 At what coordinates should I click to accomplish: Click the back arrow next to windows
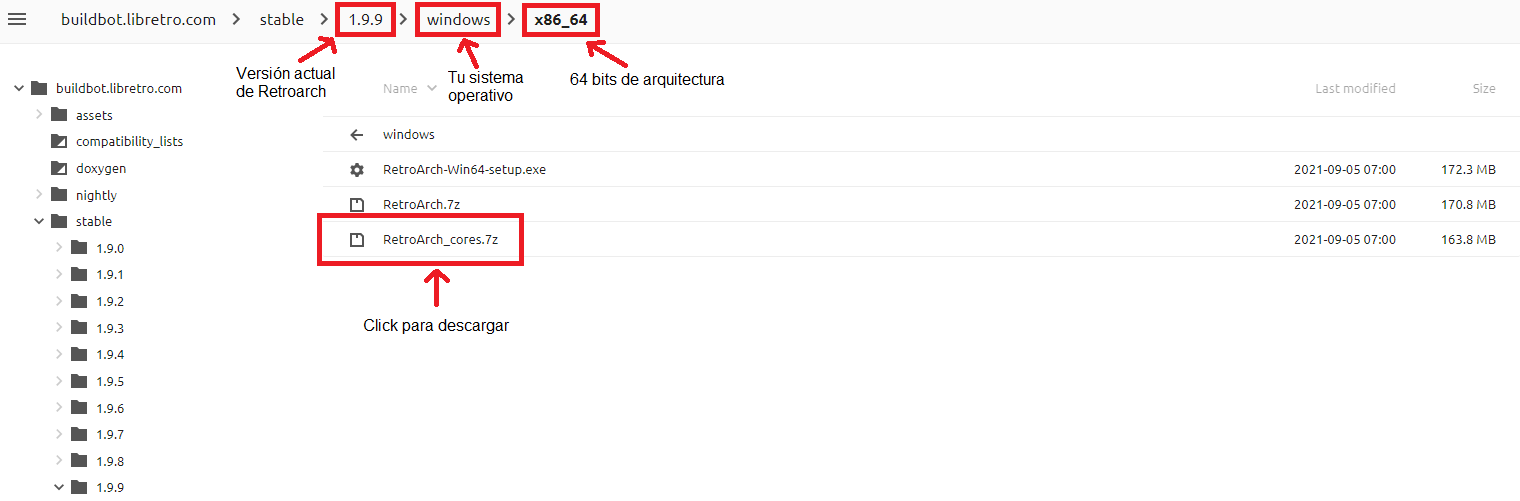coord(357,135)
